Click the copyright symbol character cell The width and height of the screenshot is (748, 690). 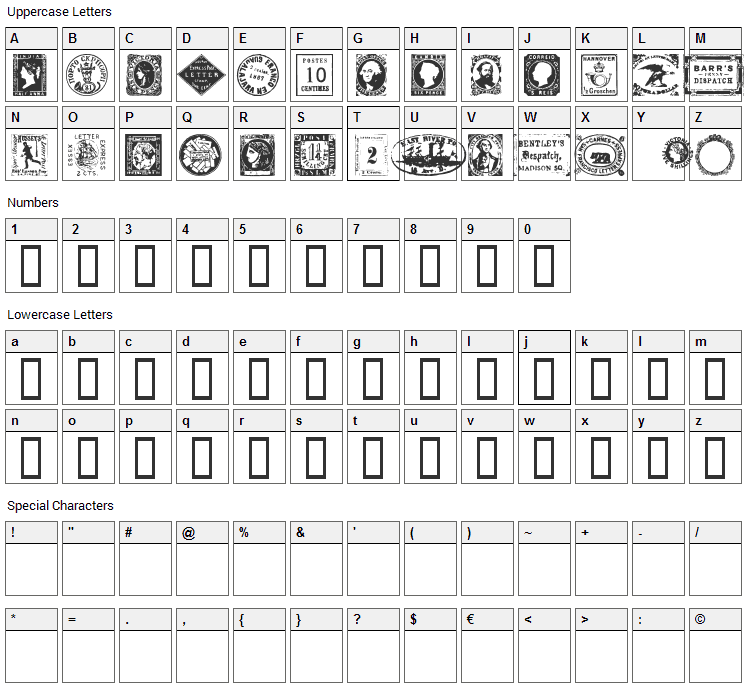pos(715,645)
